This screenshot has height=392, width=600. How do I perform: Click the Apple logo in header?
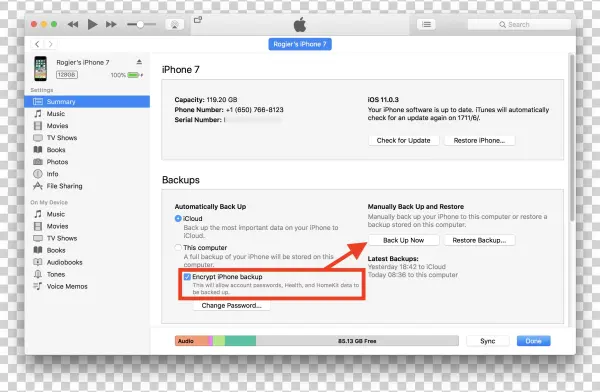point(300,24)
